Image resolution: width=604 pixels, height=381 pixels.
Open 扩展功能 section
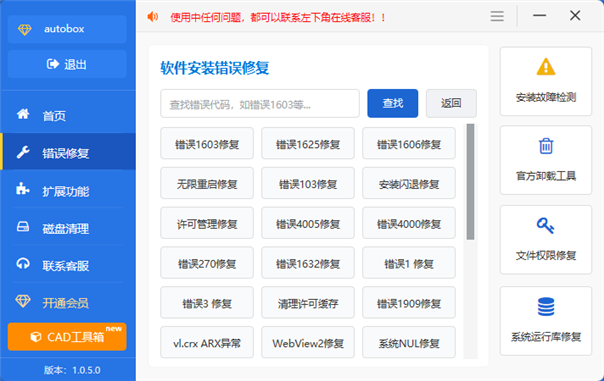tap(68, 190)
